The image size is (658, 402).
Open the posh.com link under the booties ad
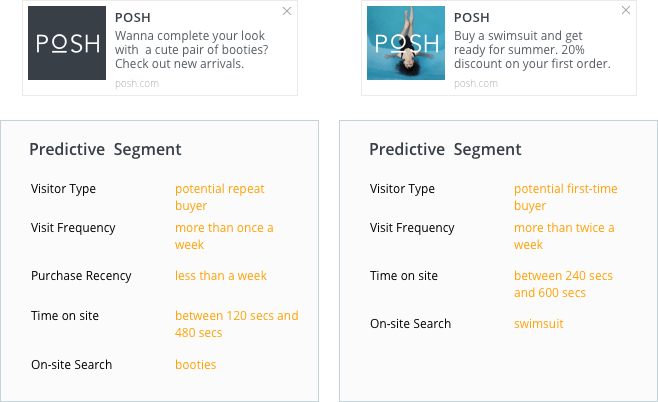click(136, 83)
